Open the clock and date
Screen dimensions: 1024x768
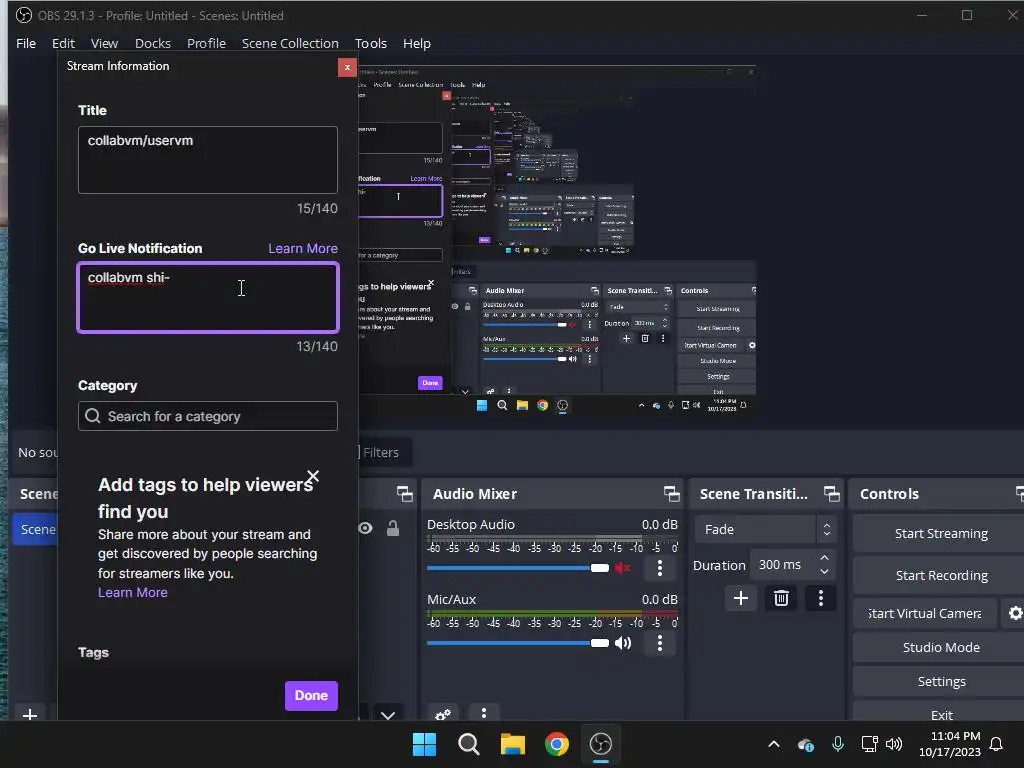(x=950, y=744)
